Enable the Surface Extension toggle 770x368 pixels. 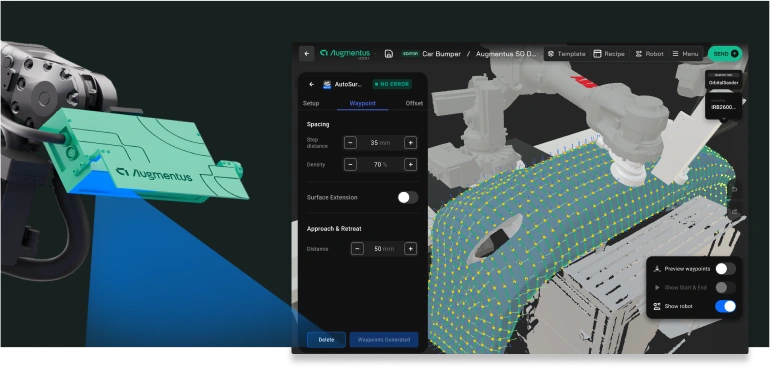pyautogui.click(x=408, y=198)
